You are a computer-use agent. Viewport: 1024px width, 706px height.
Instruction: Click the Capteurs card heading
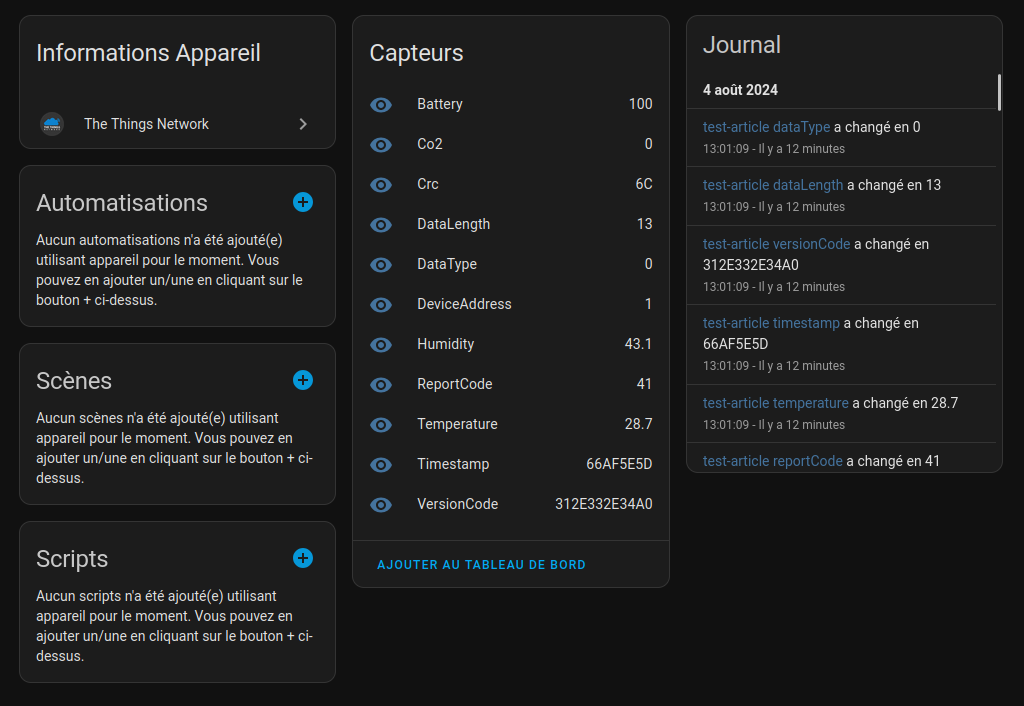[416, 53]
